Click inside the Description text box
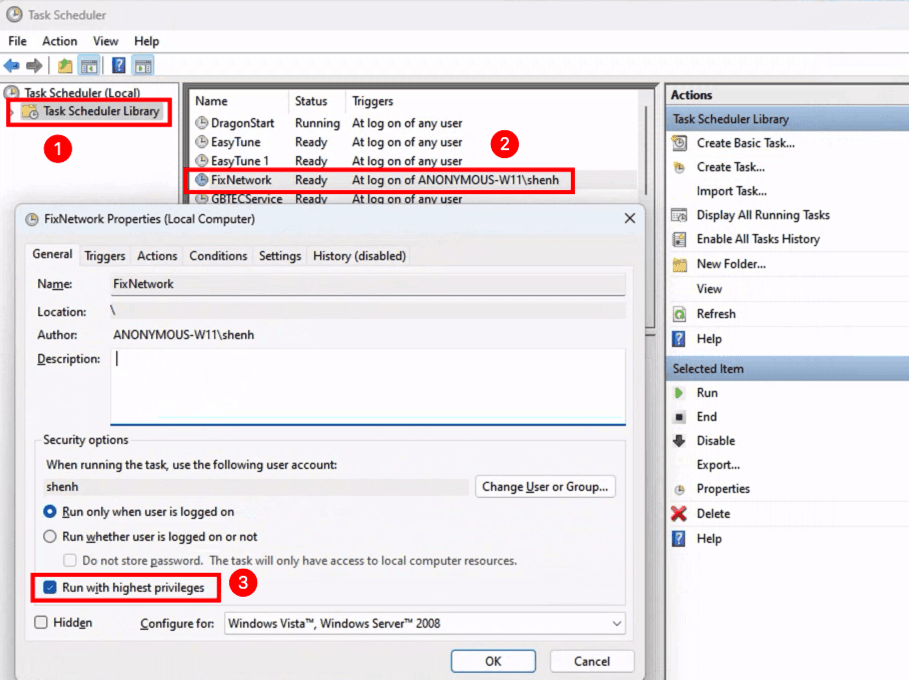Image resolution: width=909 pixels, height=680 pixels. coord(368,386)
